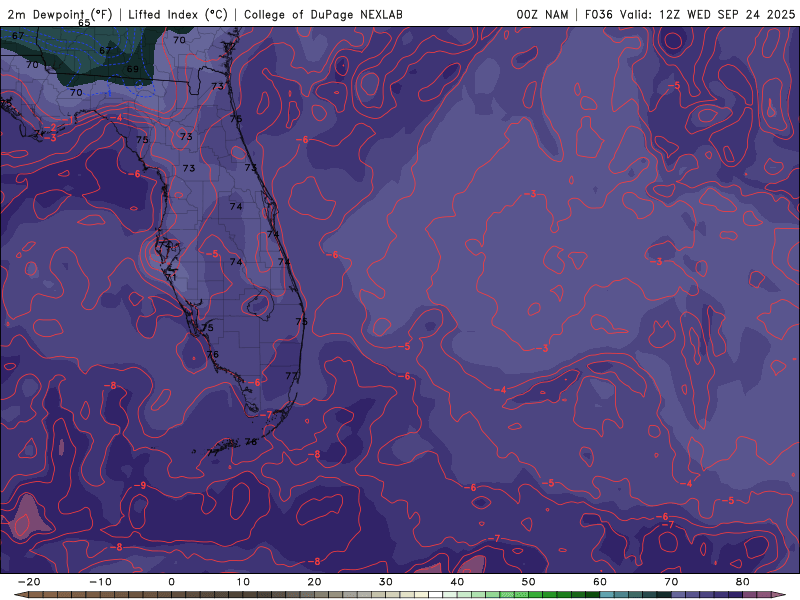This screenshot has height=600, width=800.
Task: Click the '50' color bar label
Action: click(x=529, y=582)
